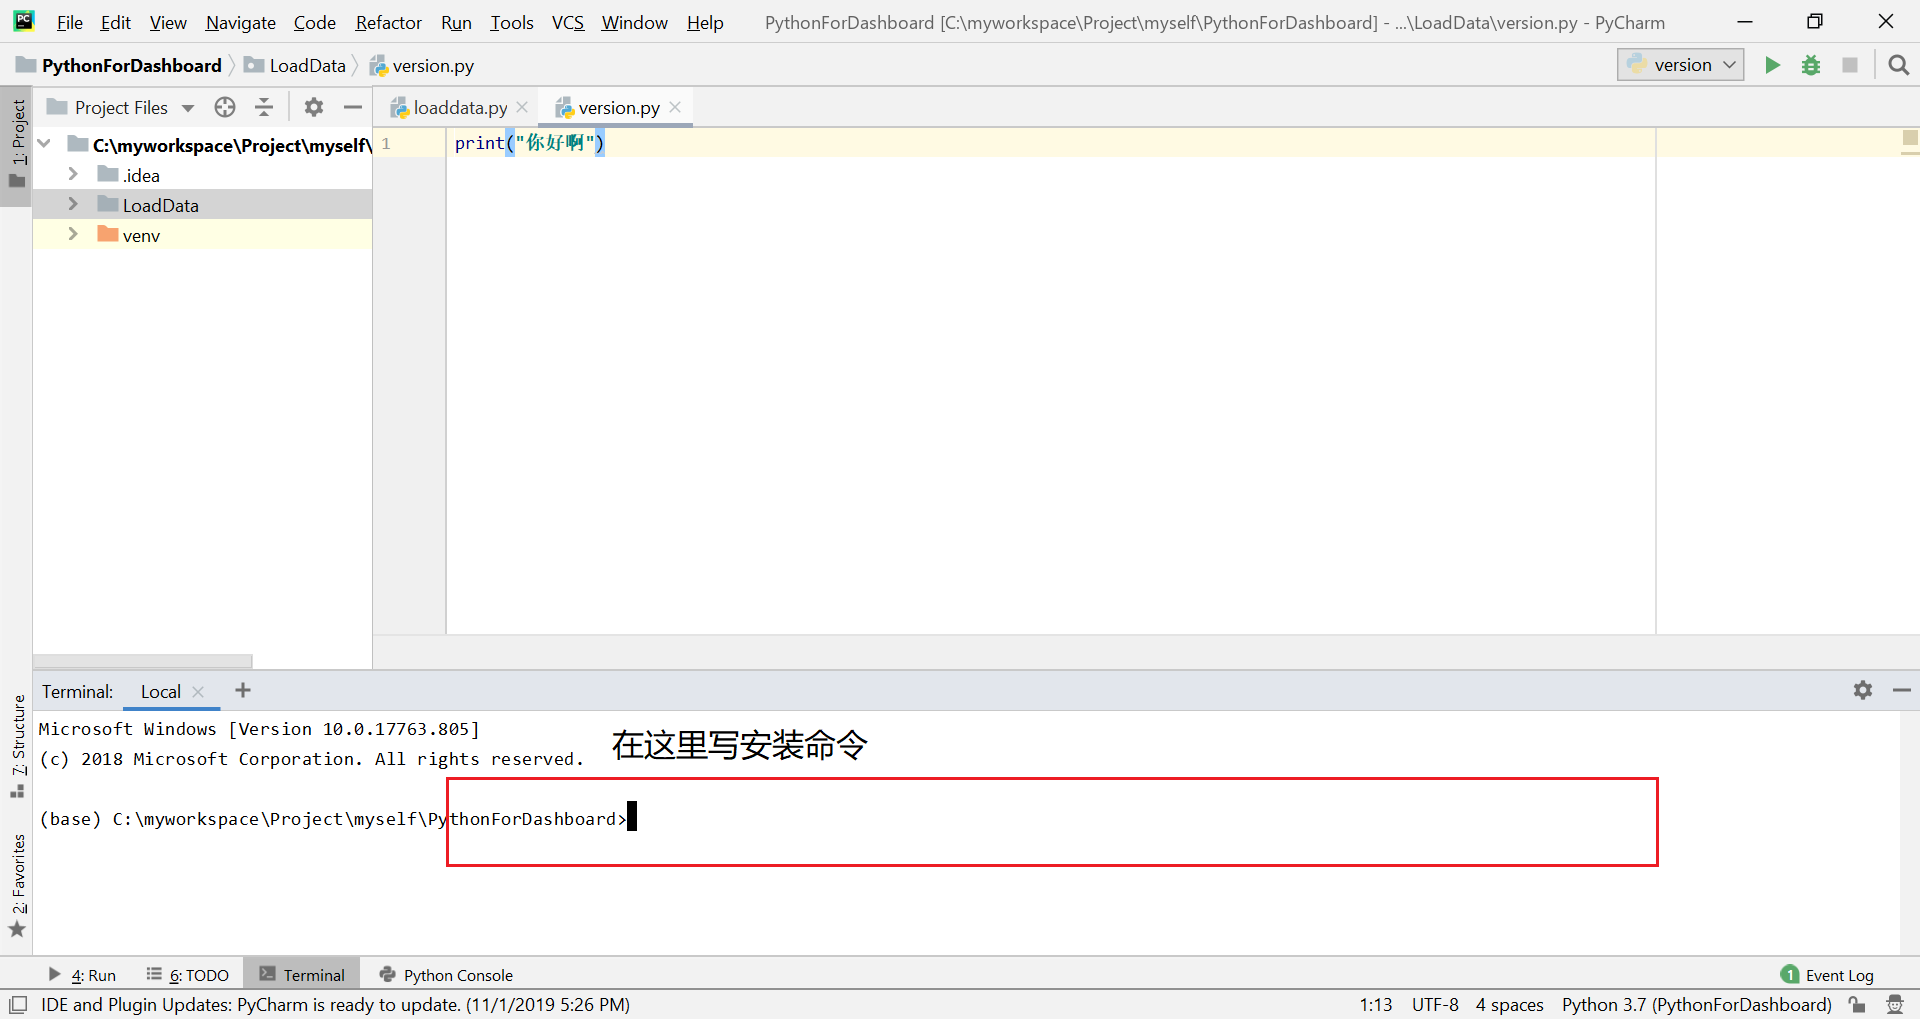Open terminal panel settings gear
The width and height of the screenshot is (1920, 1019).
coord(1863,690)
